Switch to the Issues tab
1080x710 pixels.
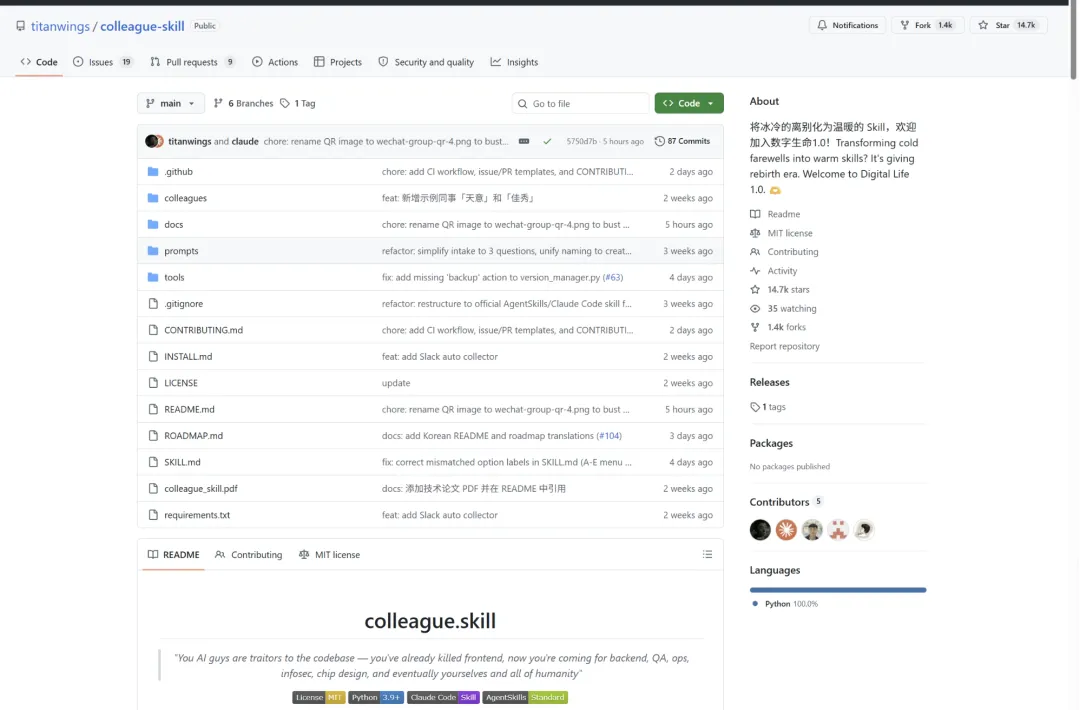103,62
